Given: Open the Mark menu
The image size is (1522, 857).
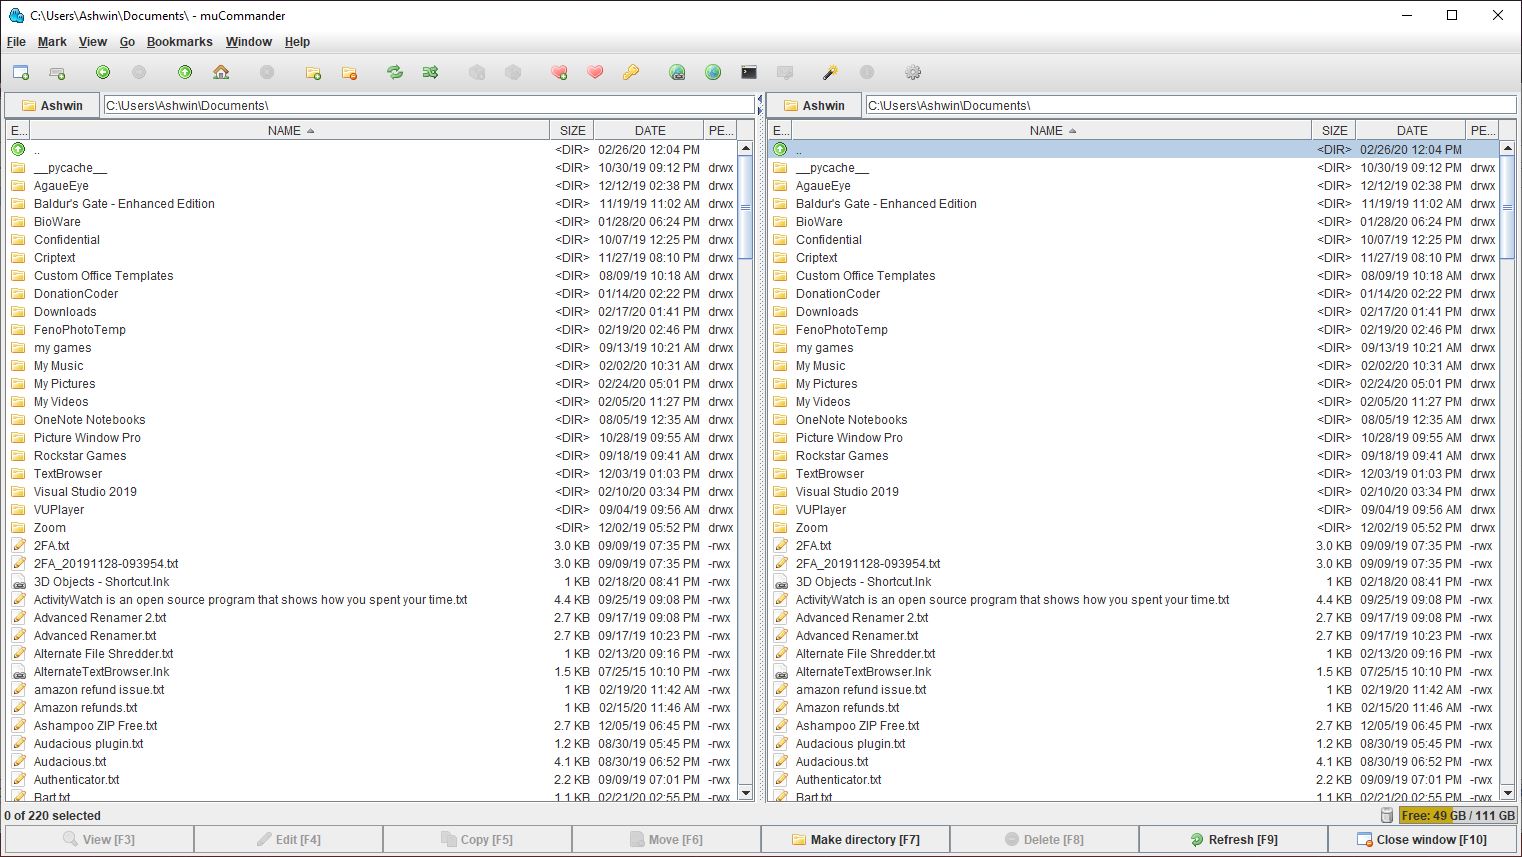Looking at the screenshot, I should pyautogui.click(x=52, y=42).
